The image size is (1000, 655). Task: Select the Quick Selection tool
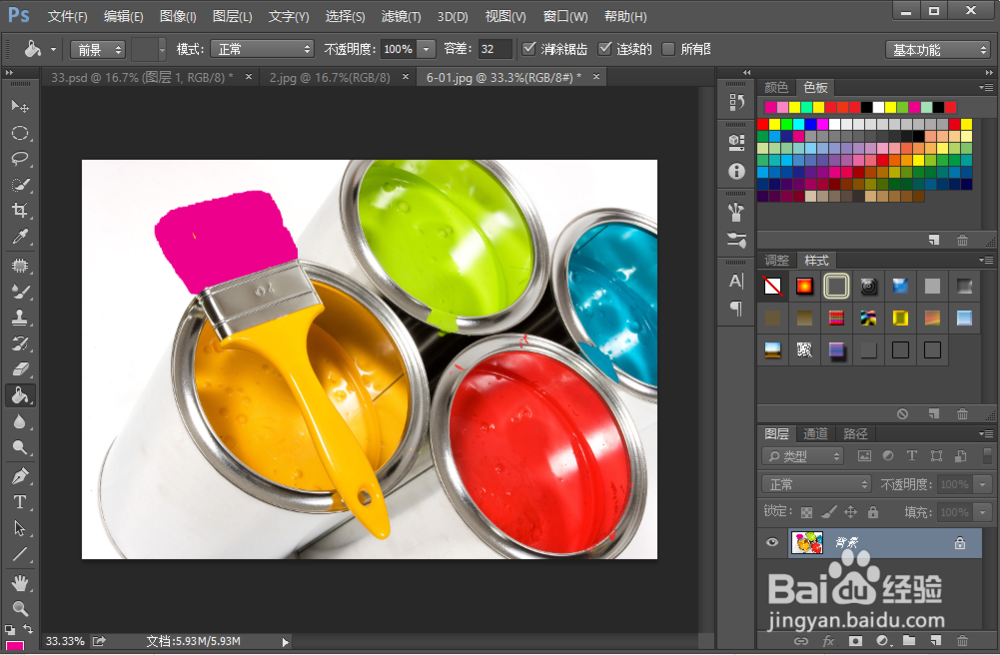(20, 185)
